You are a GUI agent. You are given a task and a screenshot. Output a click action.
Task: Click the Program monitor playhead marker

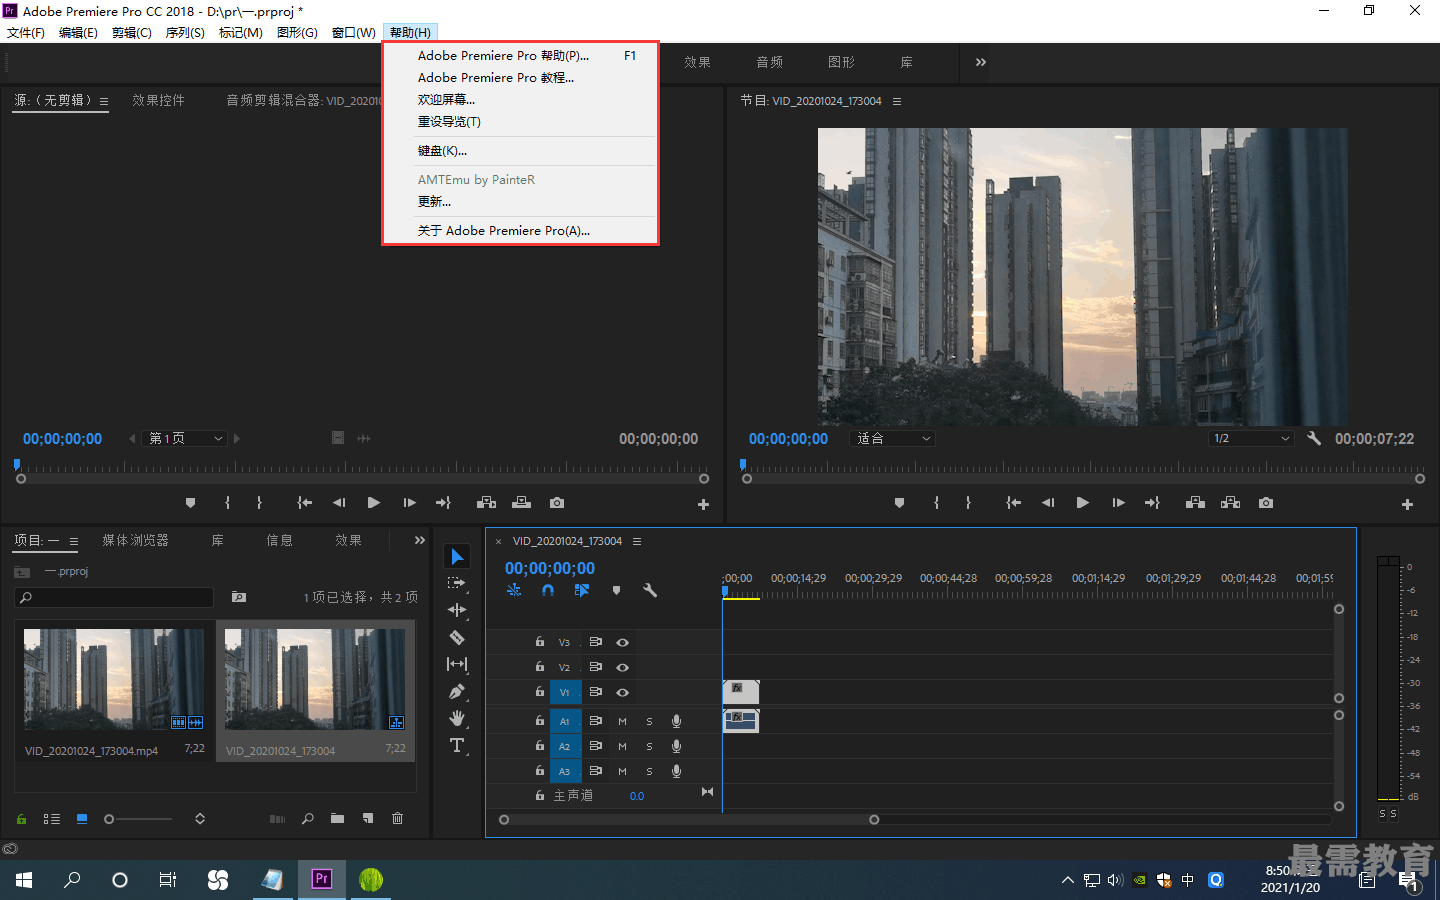click(742, 464)
